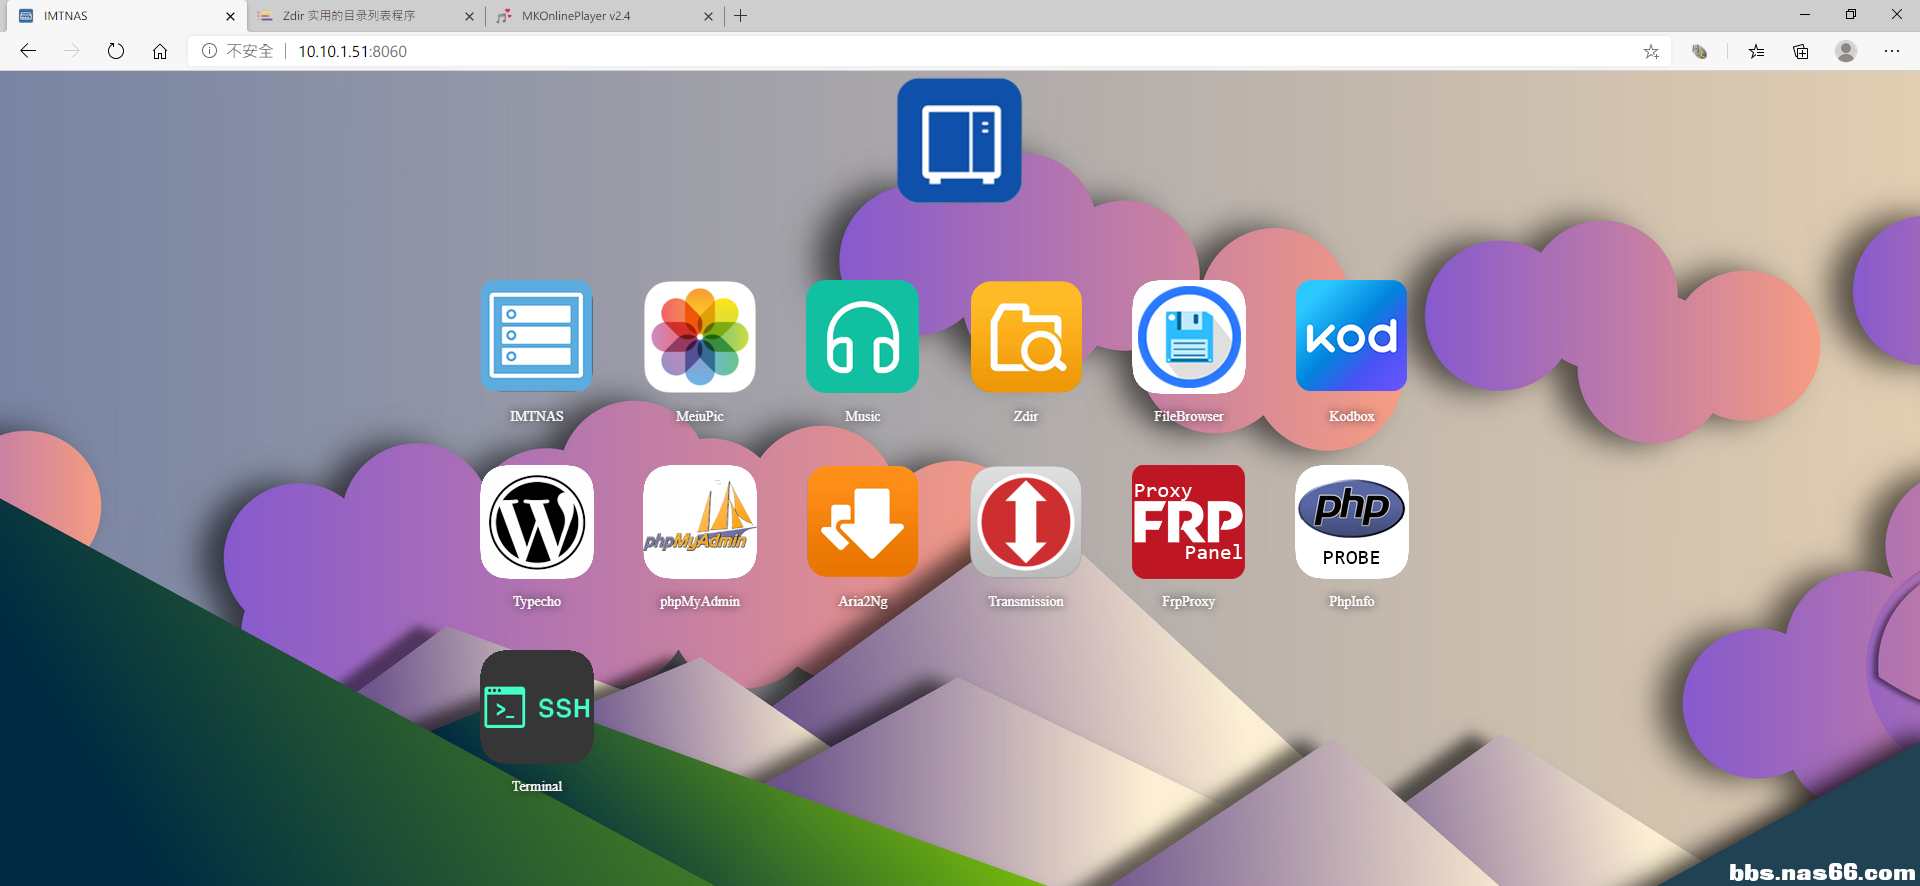Open Typecho WordPress-style icon
The width and height of the screenshot is (1920, 886).
click(537, 522)
